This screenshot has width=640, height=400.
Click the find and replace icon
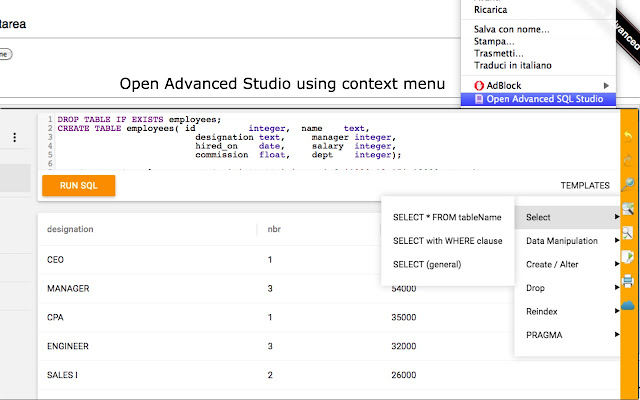(x=628, y=209)
